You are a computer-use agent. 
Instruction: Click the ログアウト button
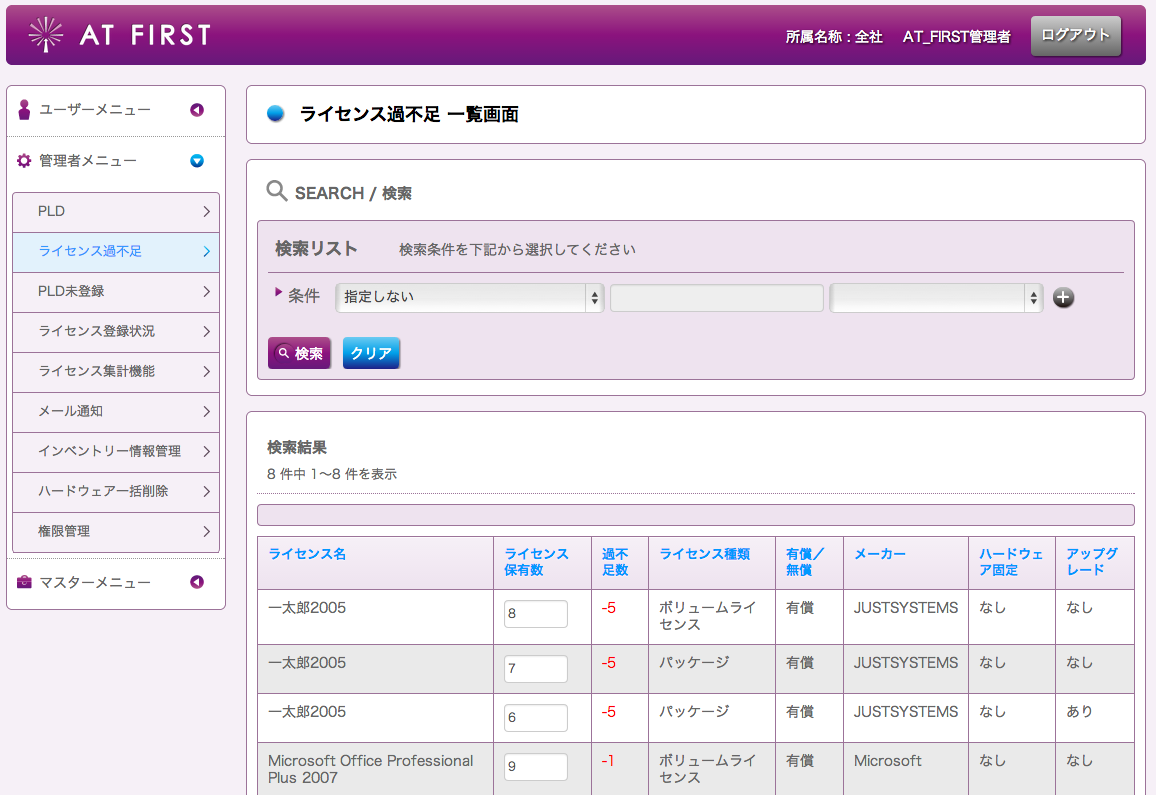coord(1076,35)
